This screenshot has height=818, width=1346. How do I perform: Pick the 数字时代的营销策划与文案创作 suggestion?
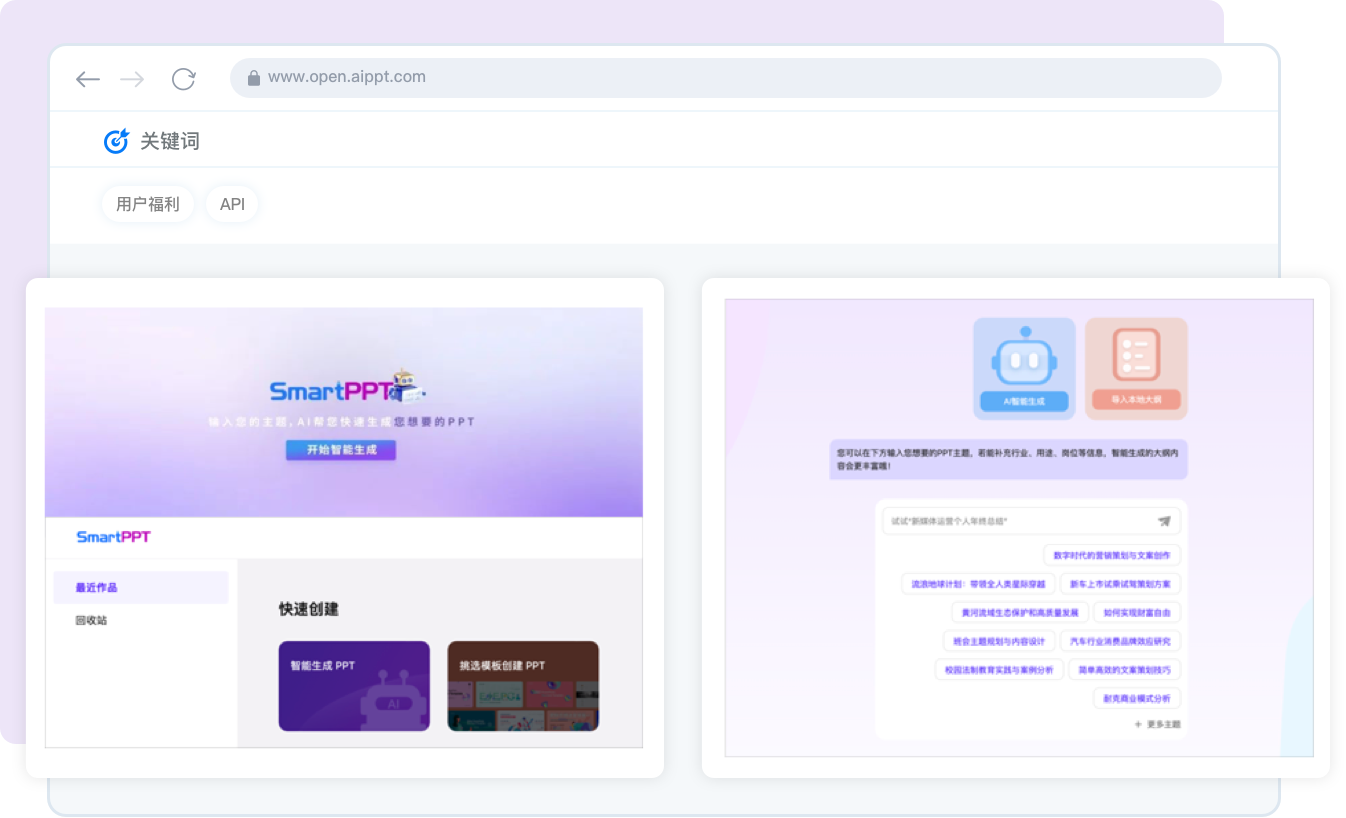click(x=1111, y=555)
